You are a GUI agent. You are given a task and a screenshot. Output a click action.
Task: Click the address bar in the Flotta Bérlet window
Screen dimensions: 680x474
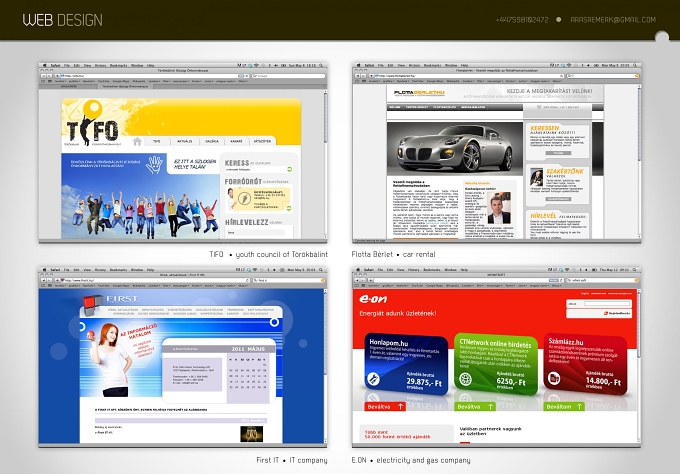pyautogui.click(x=469, y=76)
